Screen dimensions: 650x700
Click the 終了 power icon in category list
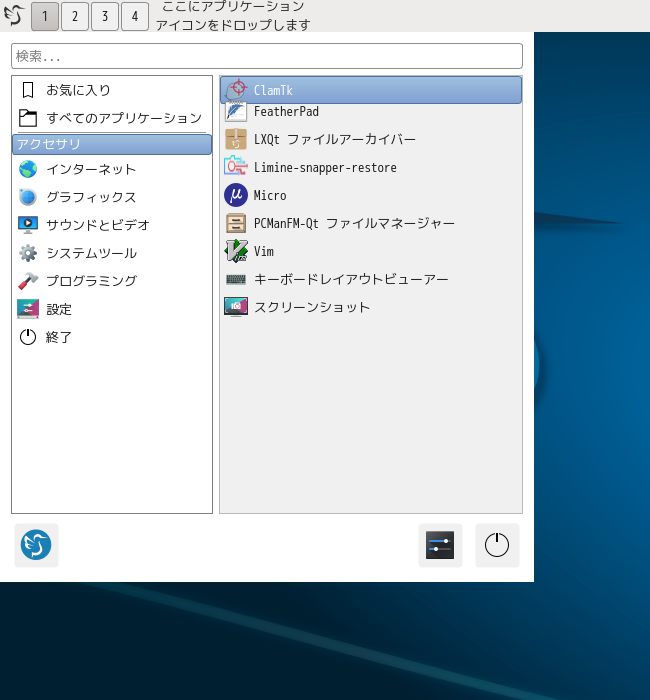28,337
